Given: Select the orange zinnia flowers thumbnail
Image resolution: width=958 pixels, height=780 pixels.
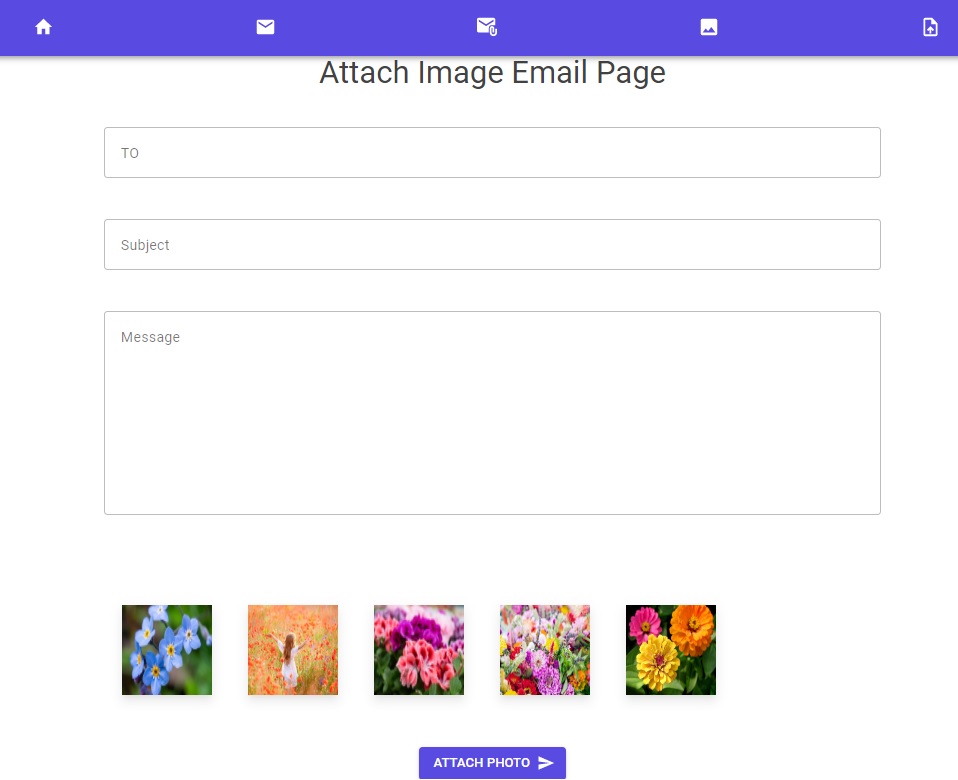Looking at the screenshot, I should (670, 649).
